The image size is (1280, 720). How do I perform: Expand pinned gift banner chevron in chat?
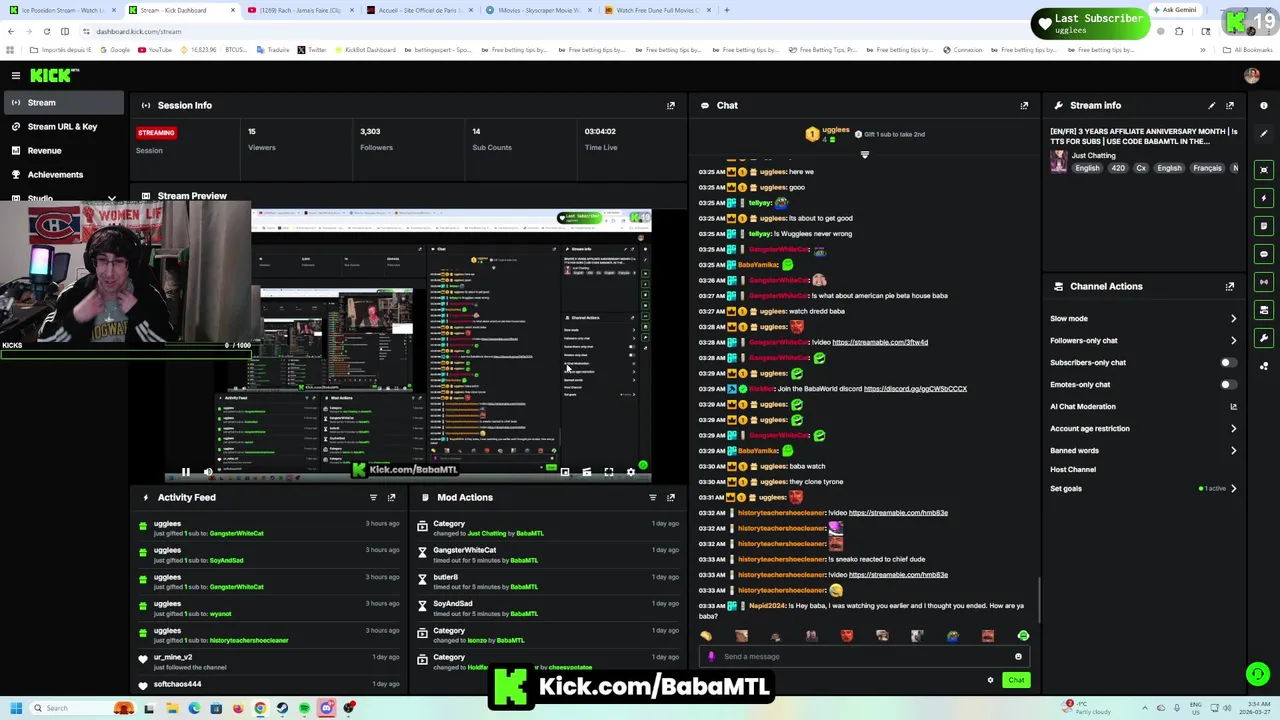tap(865, 155)
